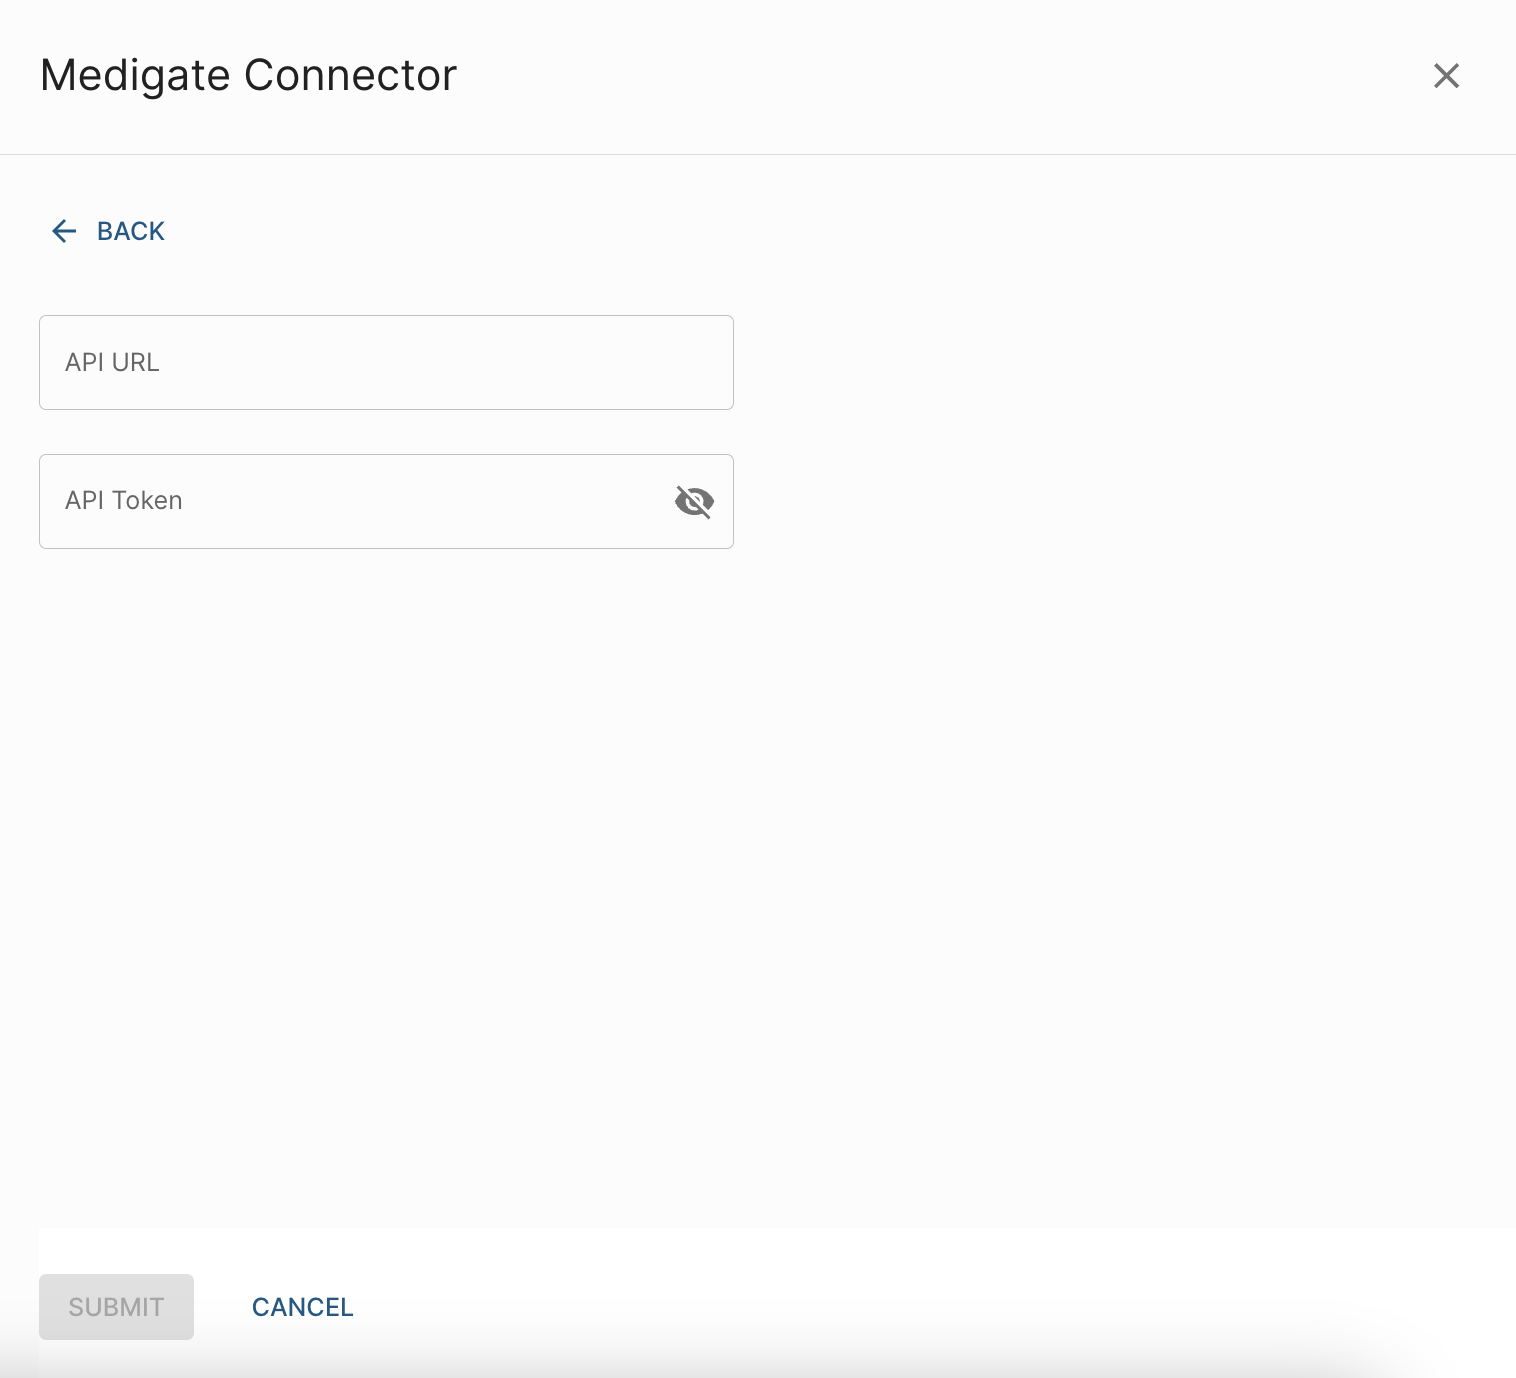This screenshot has width=1516, height=1378.
Task: Select the API URL input field
Action: coord(386,362)
